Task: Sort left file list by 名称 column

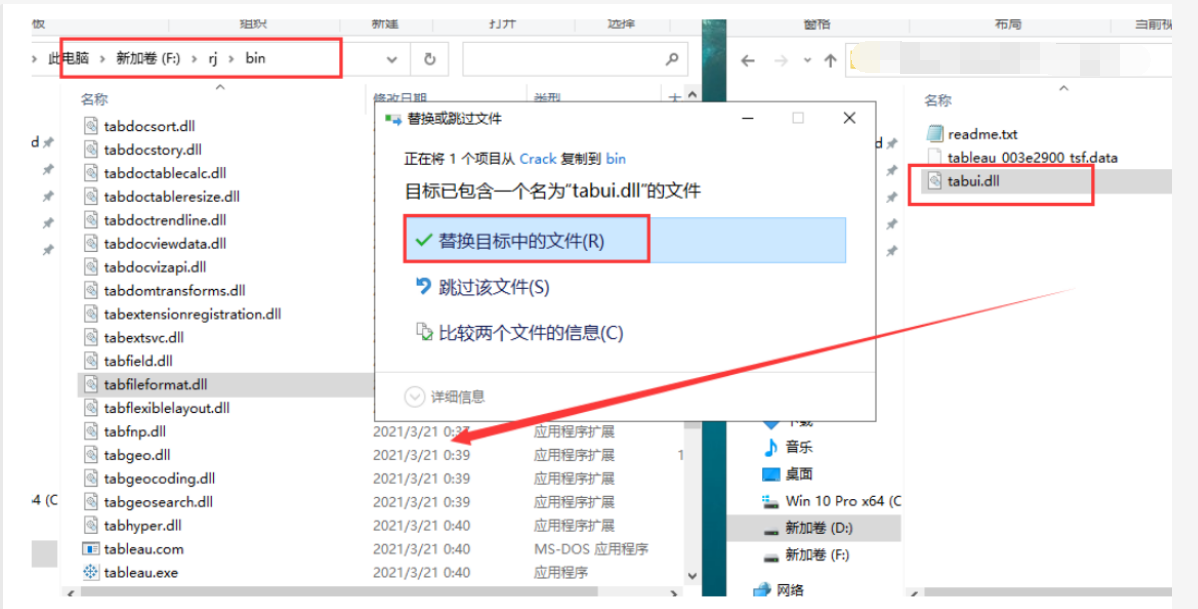Action: point(95,99)
